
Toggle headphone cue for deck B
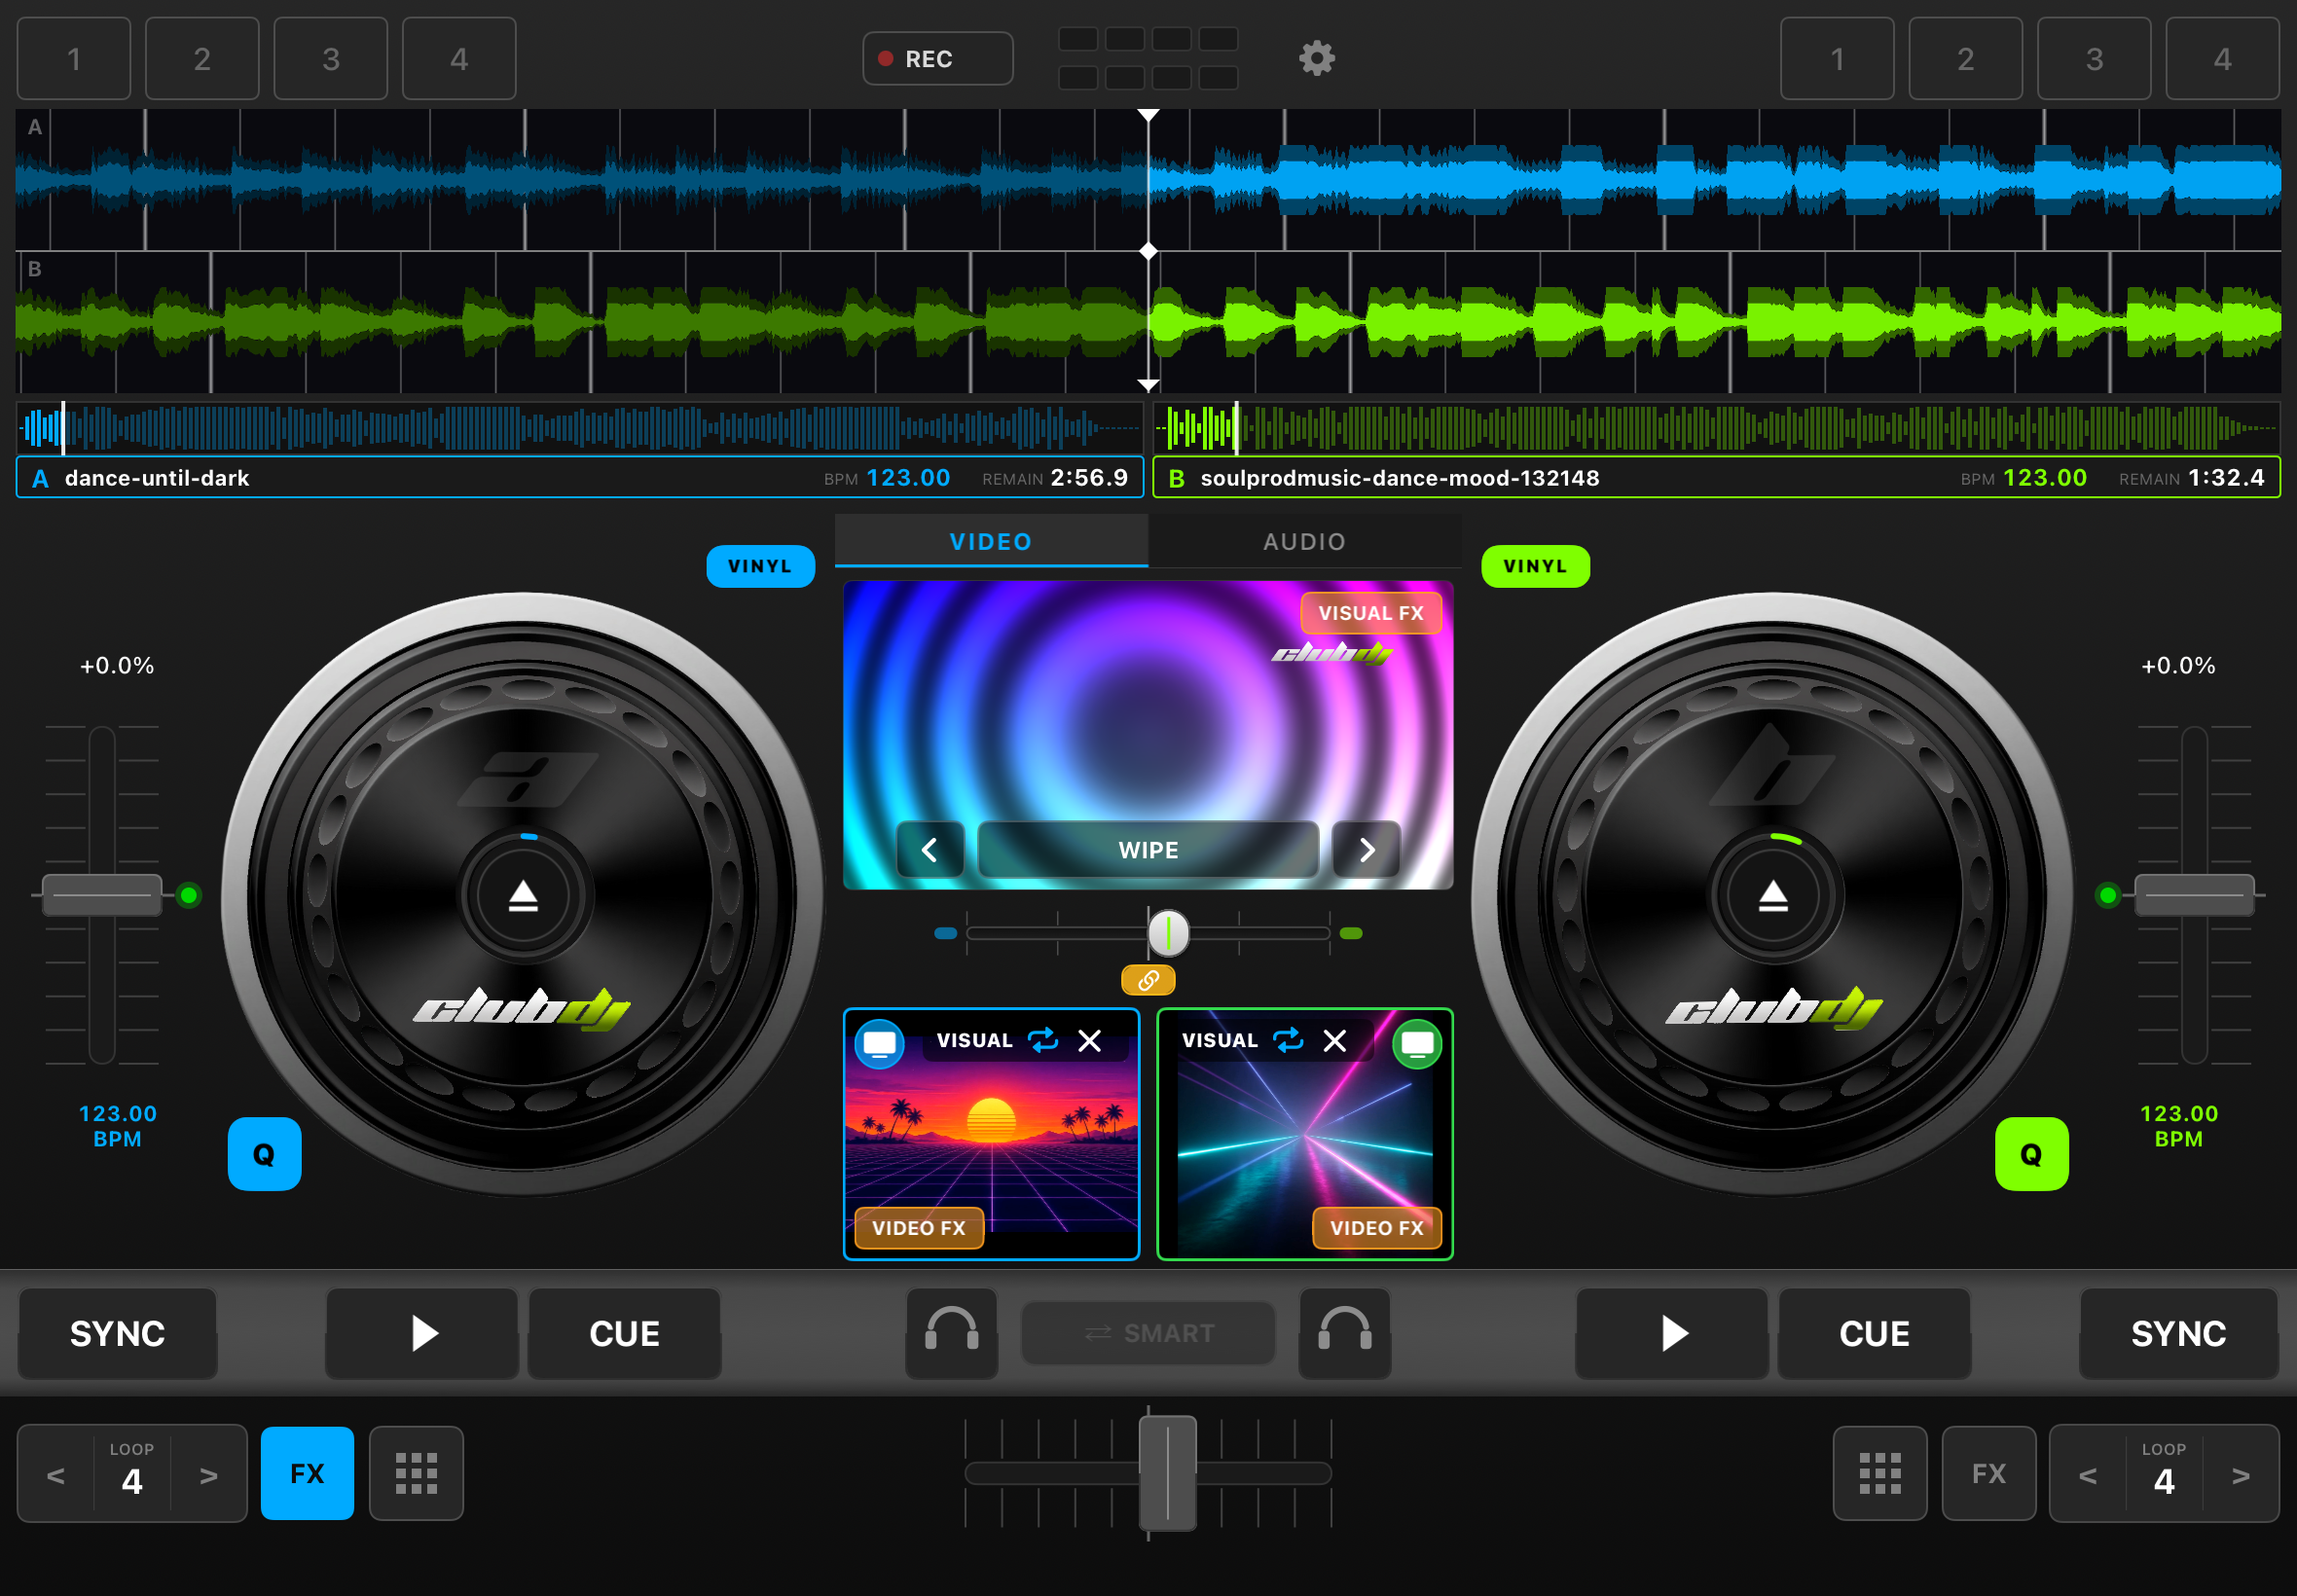click(1344, 1333)
